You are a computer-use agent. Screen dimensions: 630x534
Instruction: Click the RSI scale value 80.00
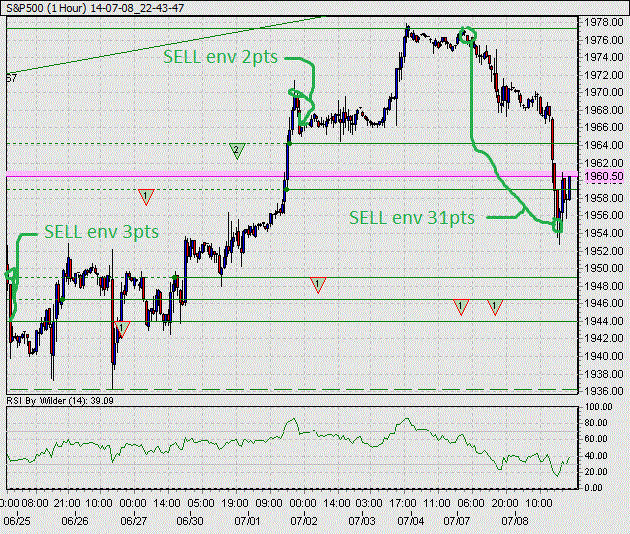[x=596, y=423]
